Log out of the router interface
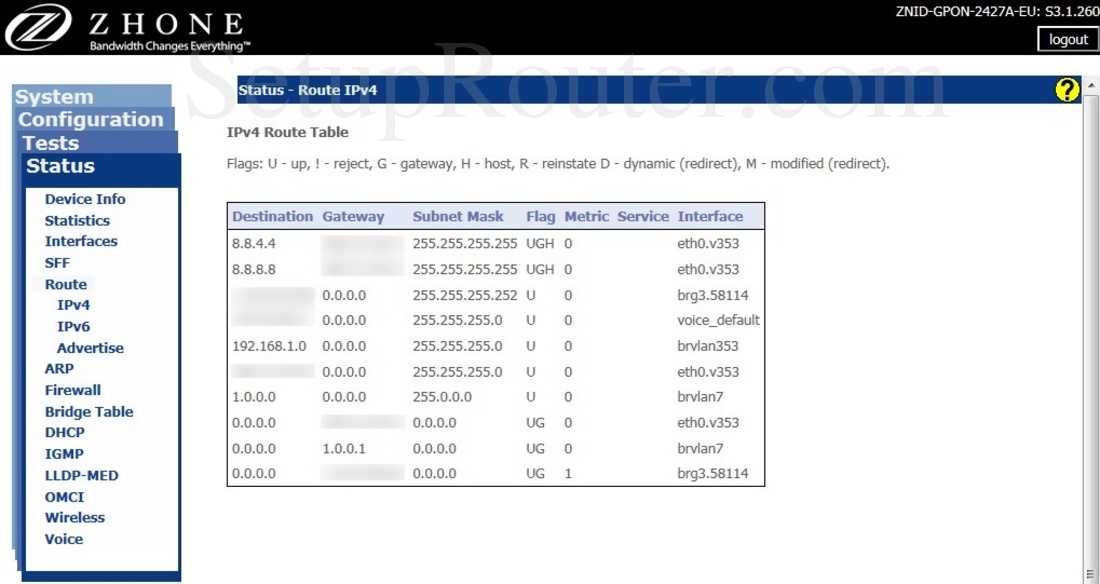This screenshot has height=584, width=1100. 1067,39
